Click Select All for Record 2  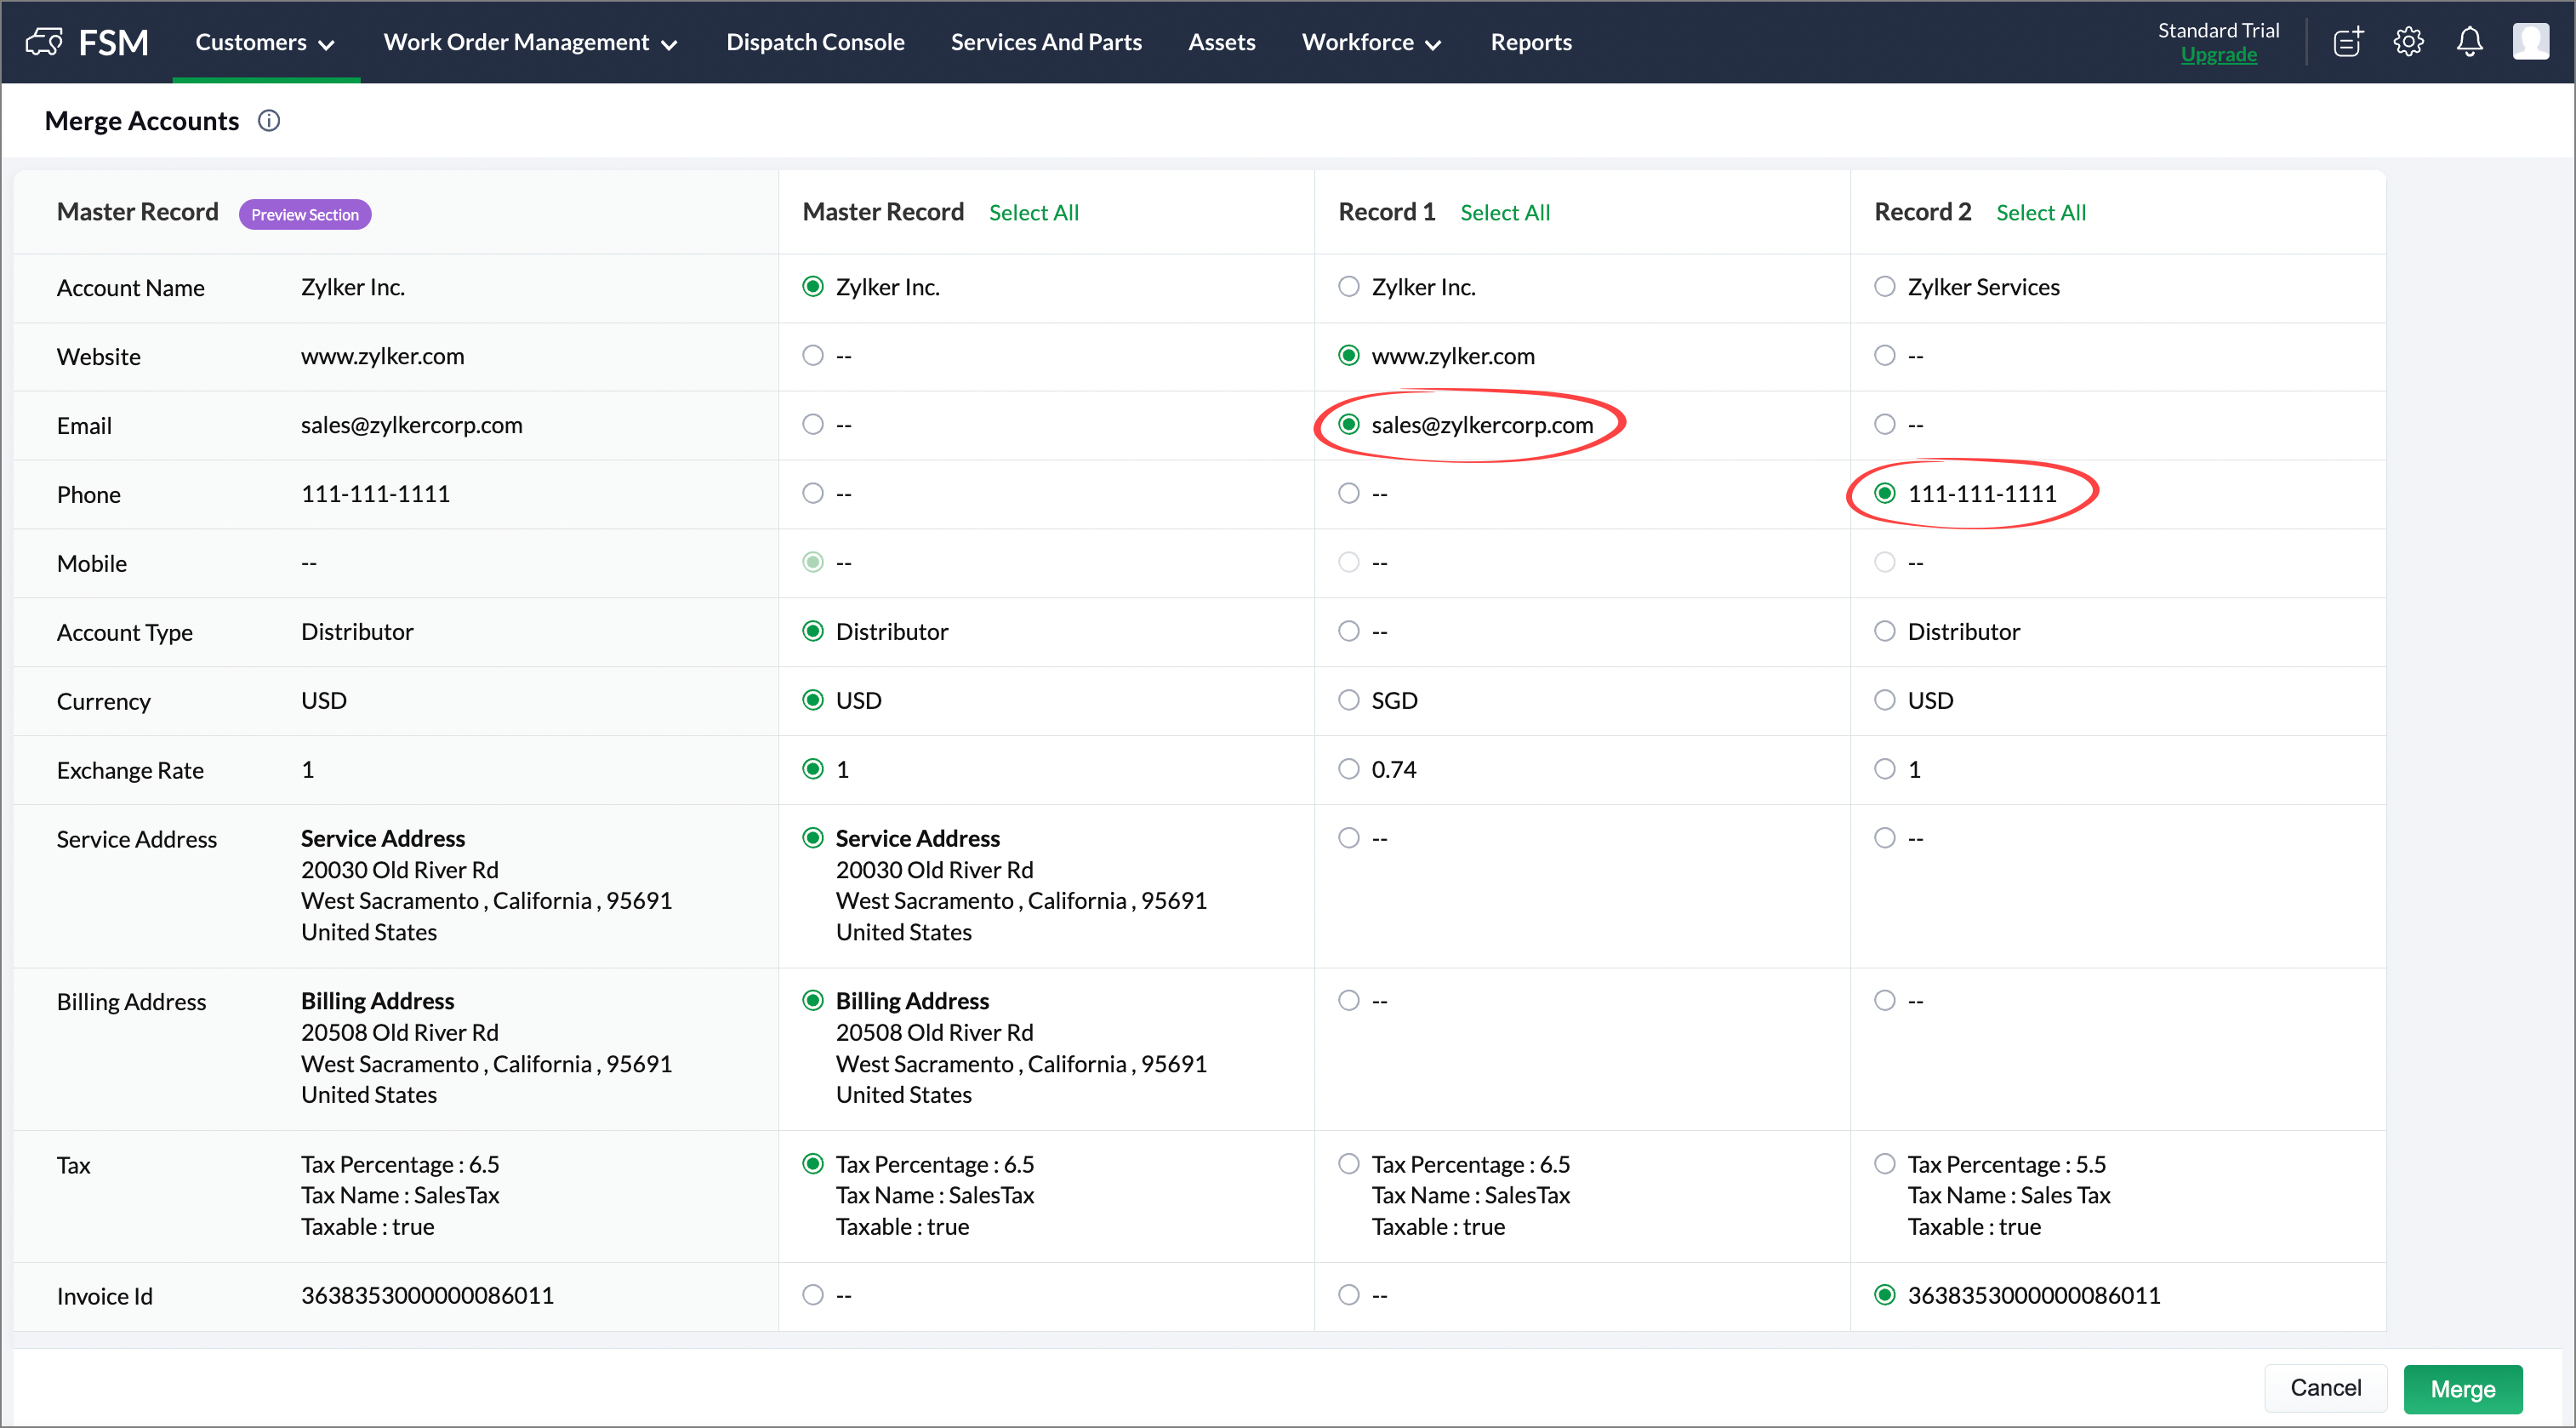click(2040, 212)
